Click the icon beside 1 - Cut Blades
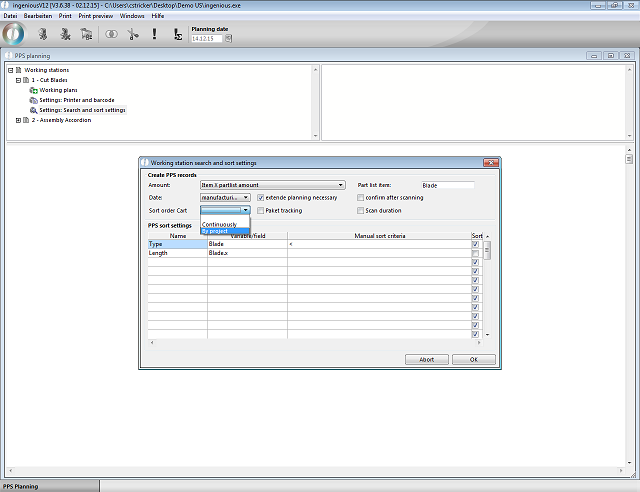The height and width of the screenshot is (492, 640). click(26, 80)
